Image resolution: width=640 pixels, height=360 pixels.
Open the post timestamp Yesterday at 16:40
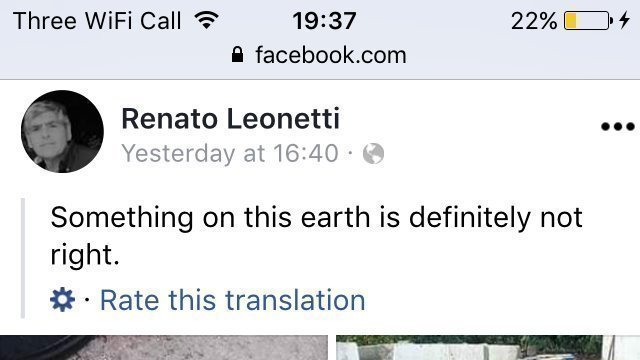tap(230, 154)
